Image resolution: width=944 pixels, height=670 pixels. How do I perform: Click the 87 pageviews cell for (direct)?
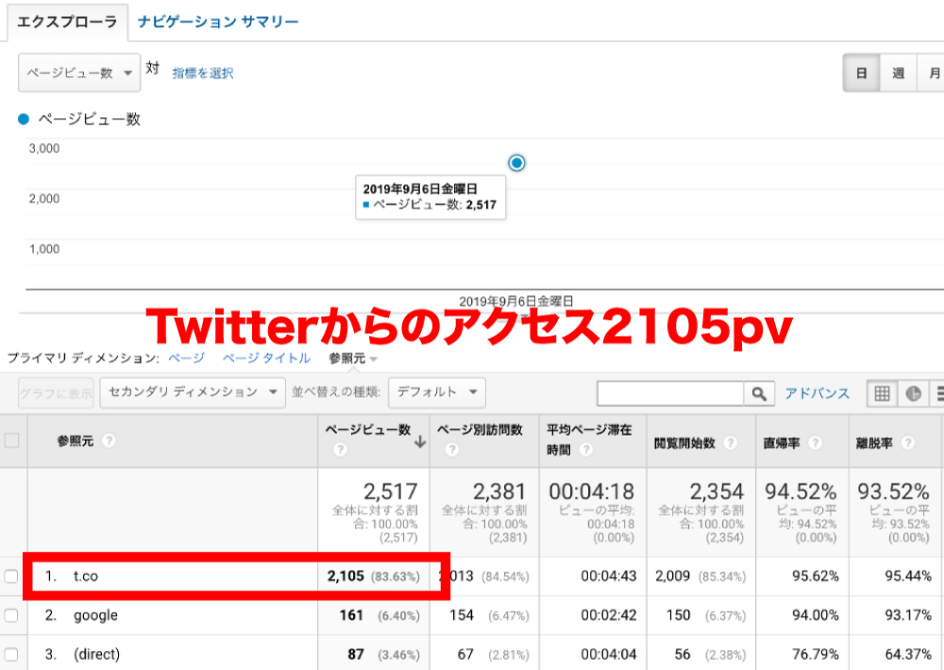(x=356, y=654)
